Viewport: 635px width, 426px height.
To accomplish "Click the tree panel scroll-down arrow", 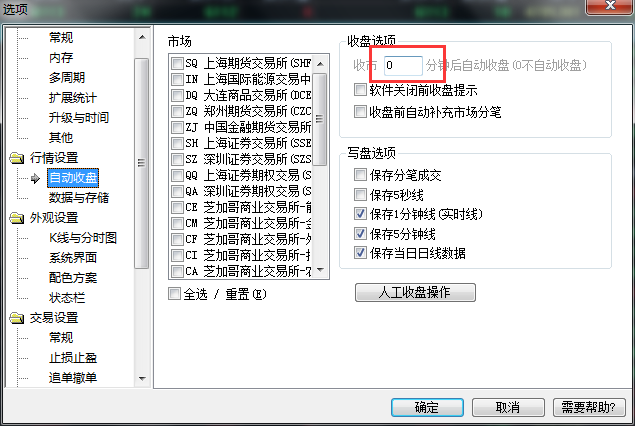I will (142, 379).
